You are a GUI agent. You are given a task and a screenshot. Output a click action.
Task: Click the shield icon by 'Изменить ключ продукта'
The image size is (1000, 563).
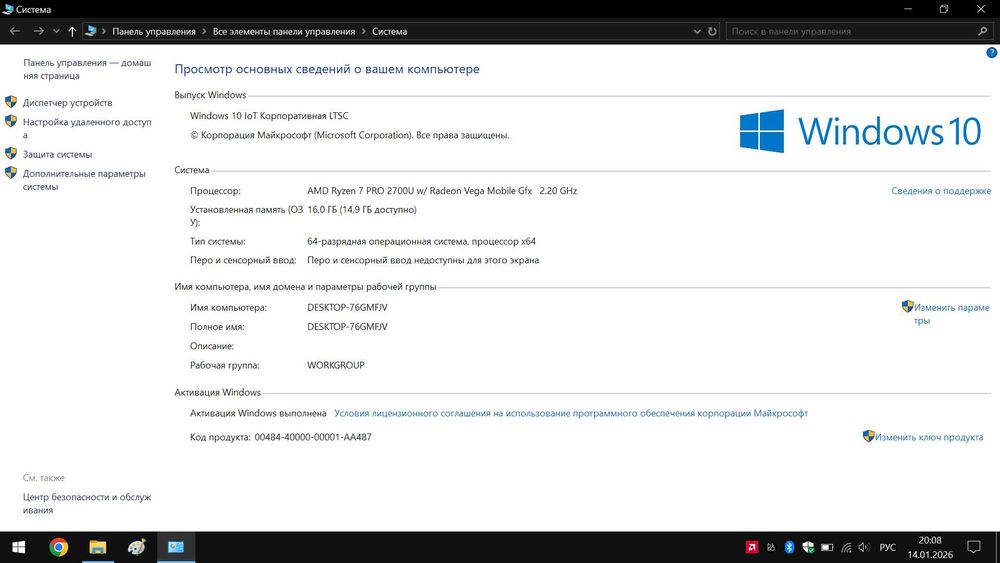click(869, 436)
